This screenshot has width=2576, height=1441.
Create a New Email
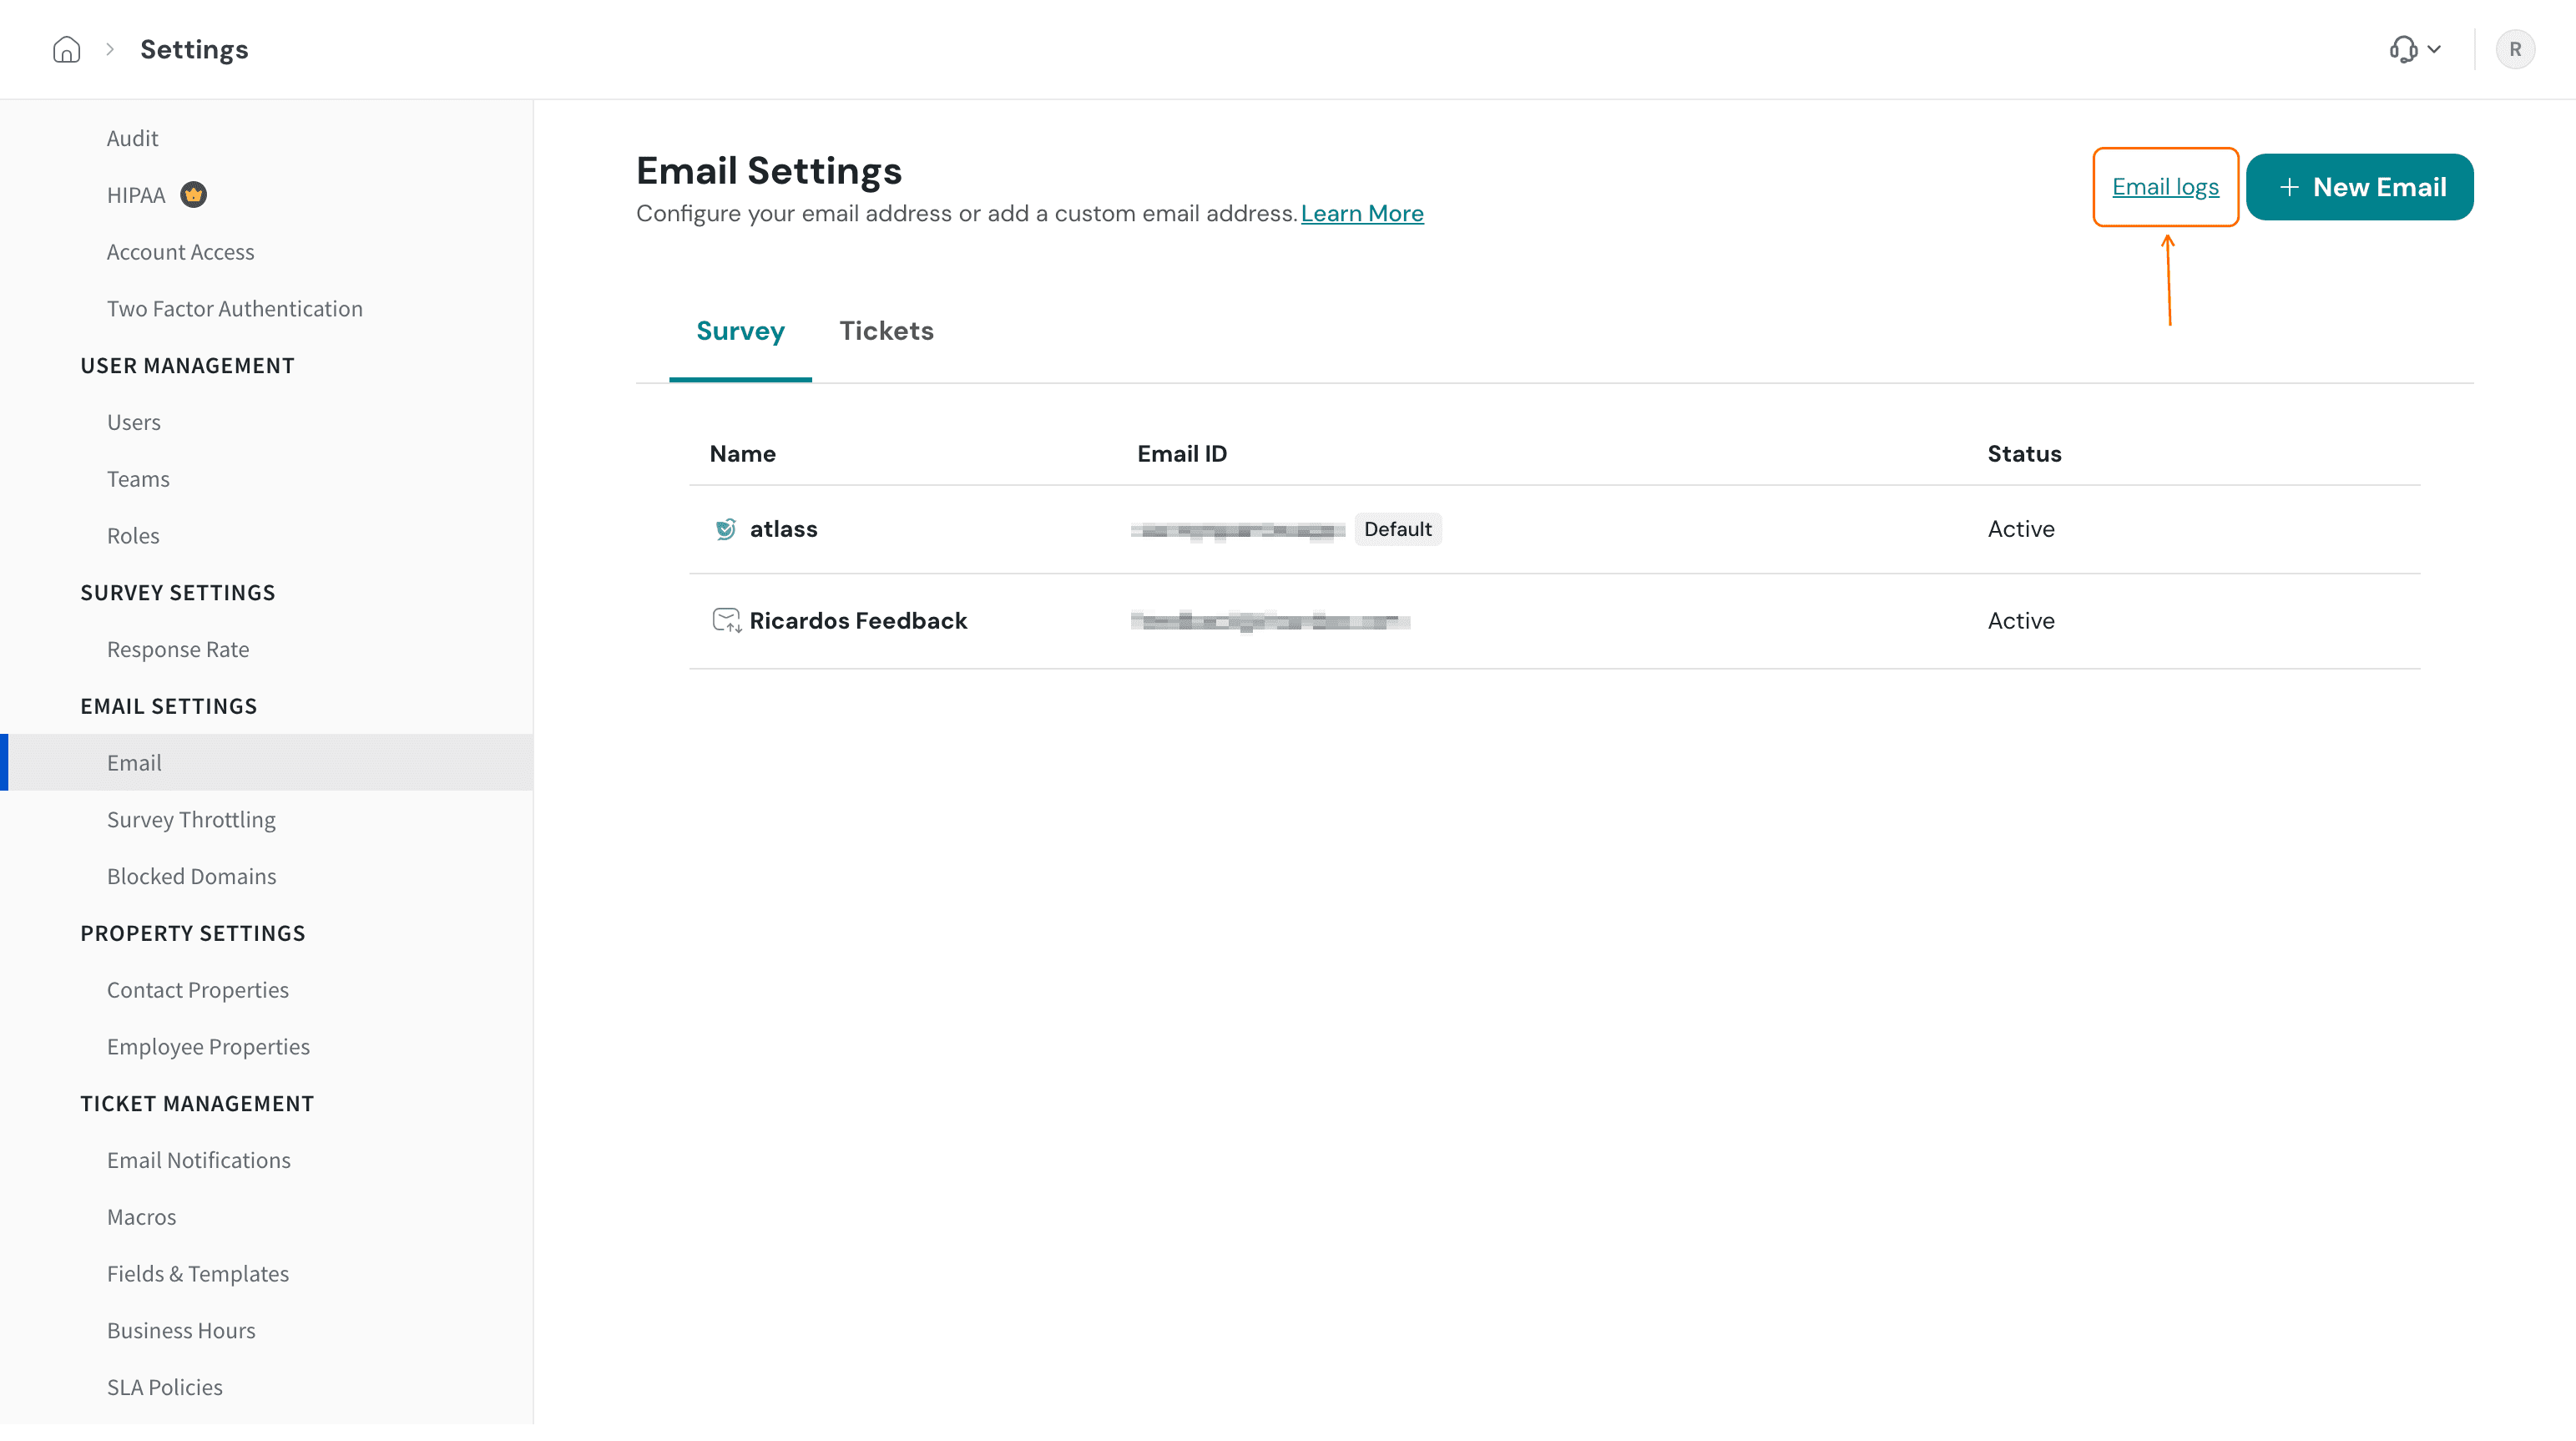2359,187
